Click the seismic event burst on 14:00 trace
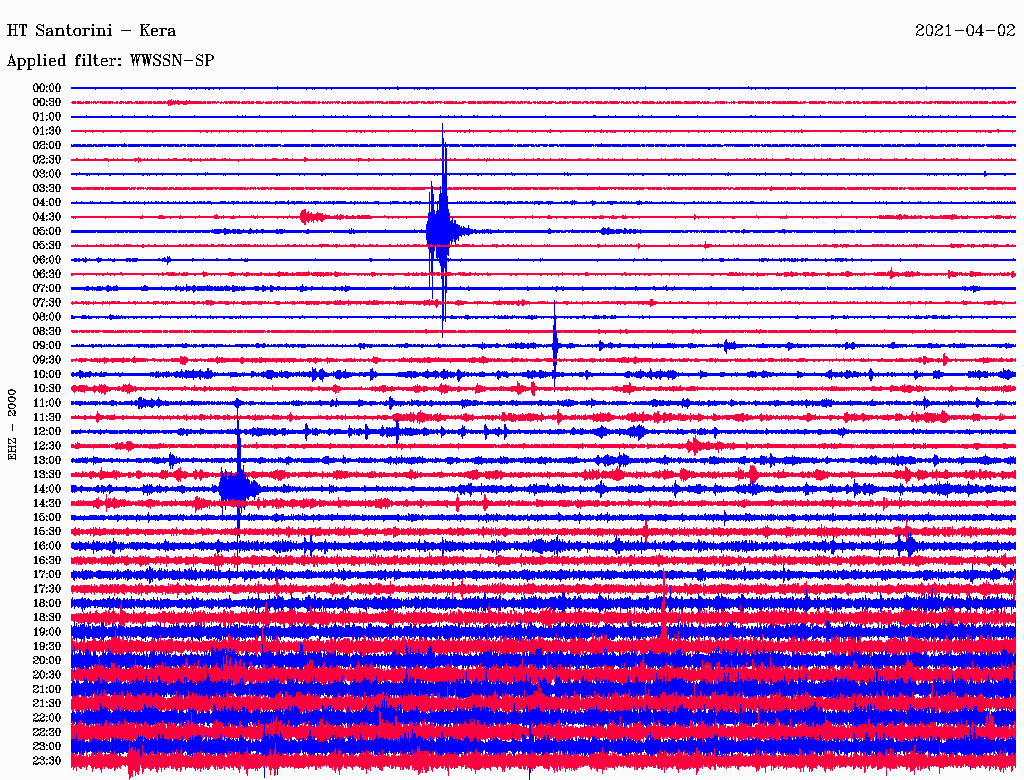The width and height of the screenshot is (1024, 780). (238, 488)
